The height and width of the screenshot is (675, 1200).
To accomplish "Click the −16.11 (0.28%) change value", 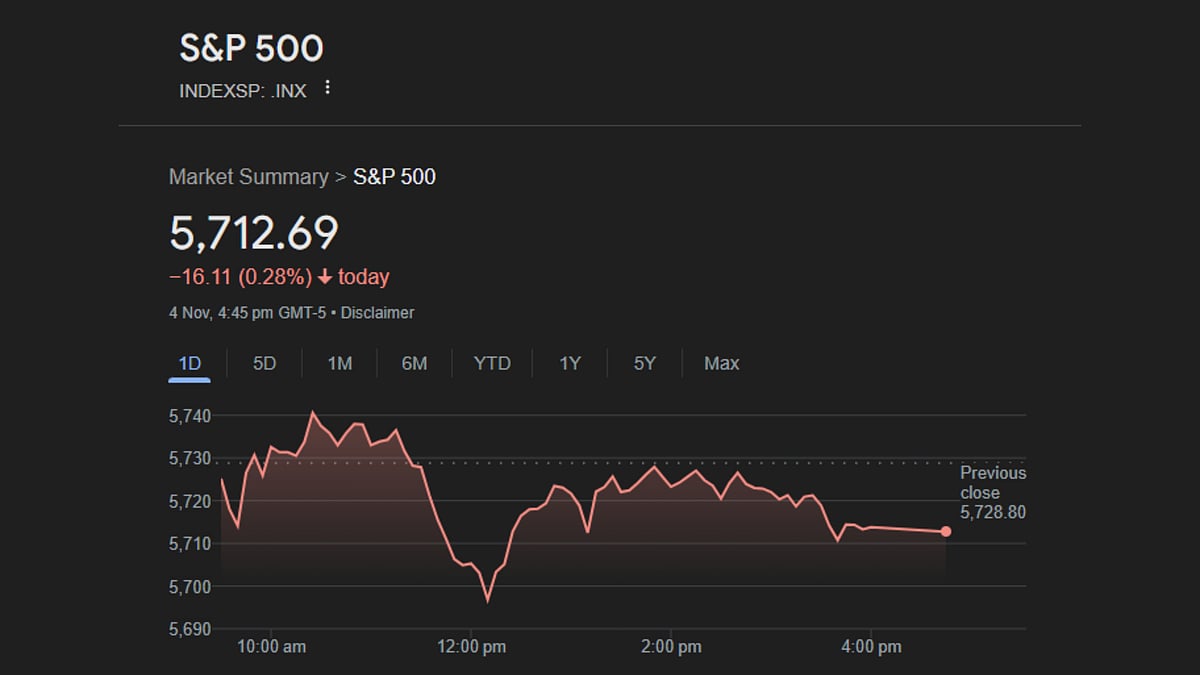I will pos(240,277).
